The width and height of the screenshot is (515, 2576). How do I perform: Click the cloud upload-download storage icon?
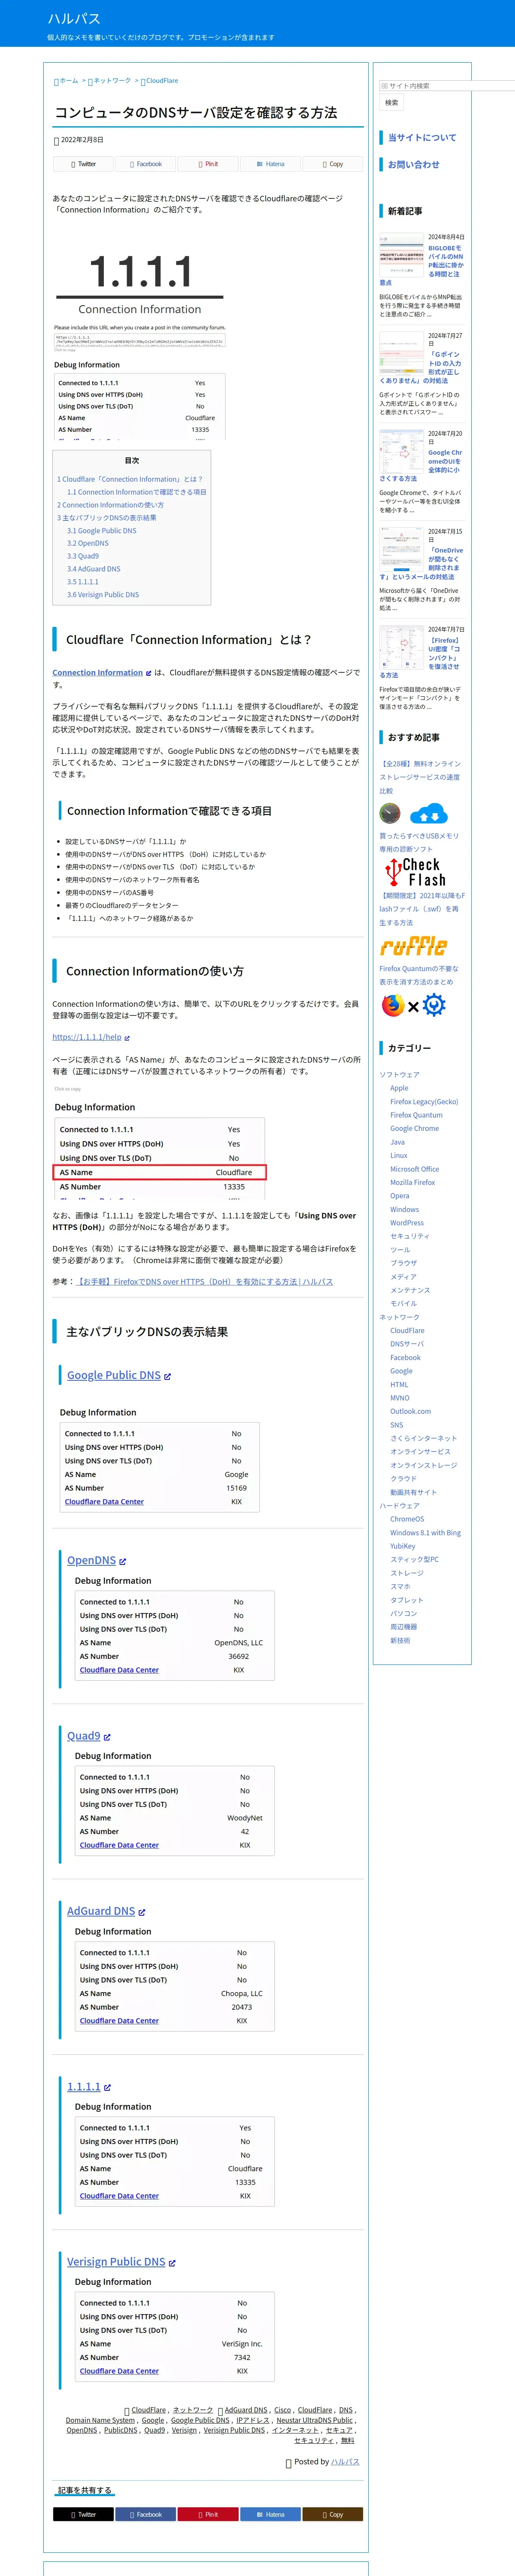[x=429, y=813]
